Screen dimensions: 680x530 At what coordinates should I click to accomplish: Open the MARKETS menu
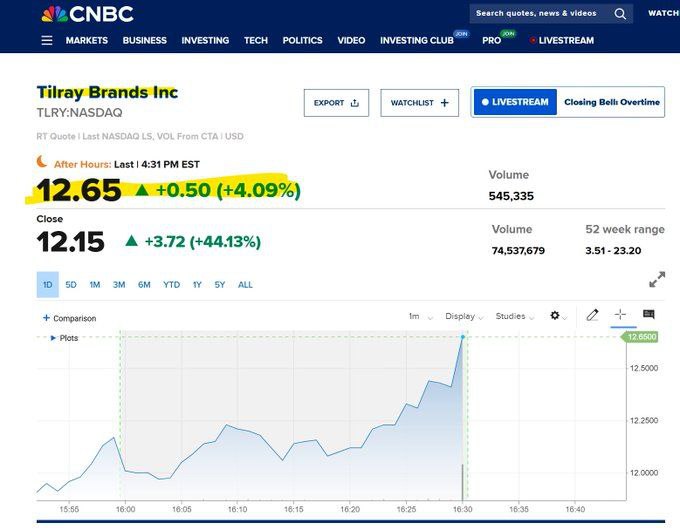[87, 41]
